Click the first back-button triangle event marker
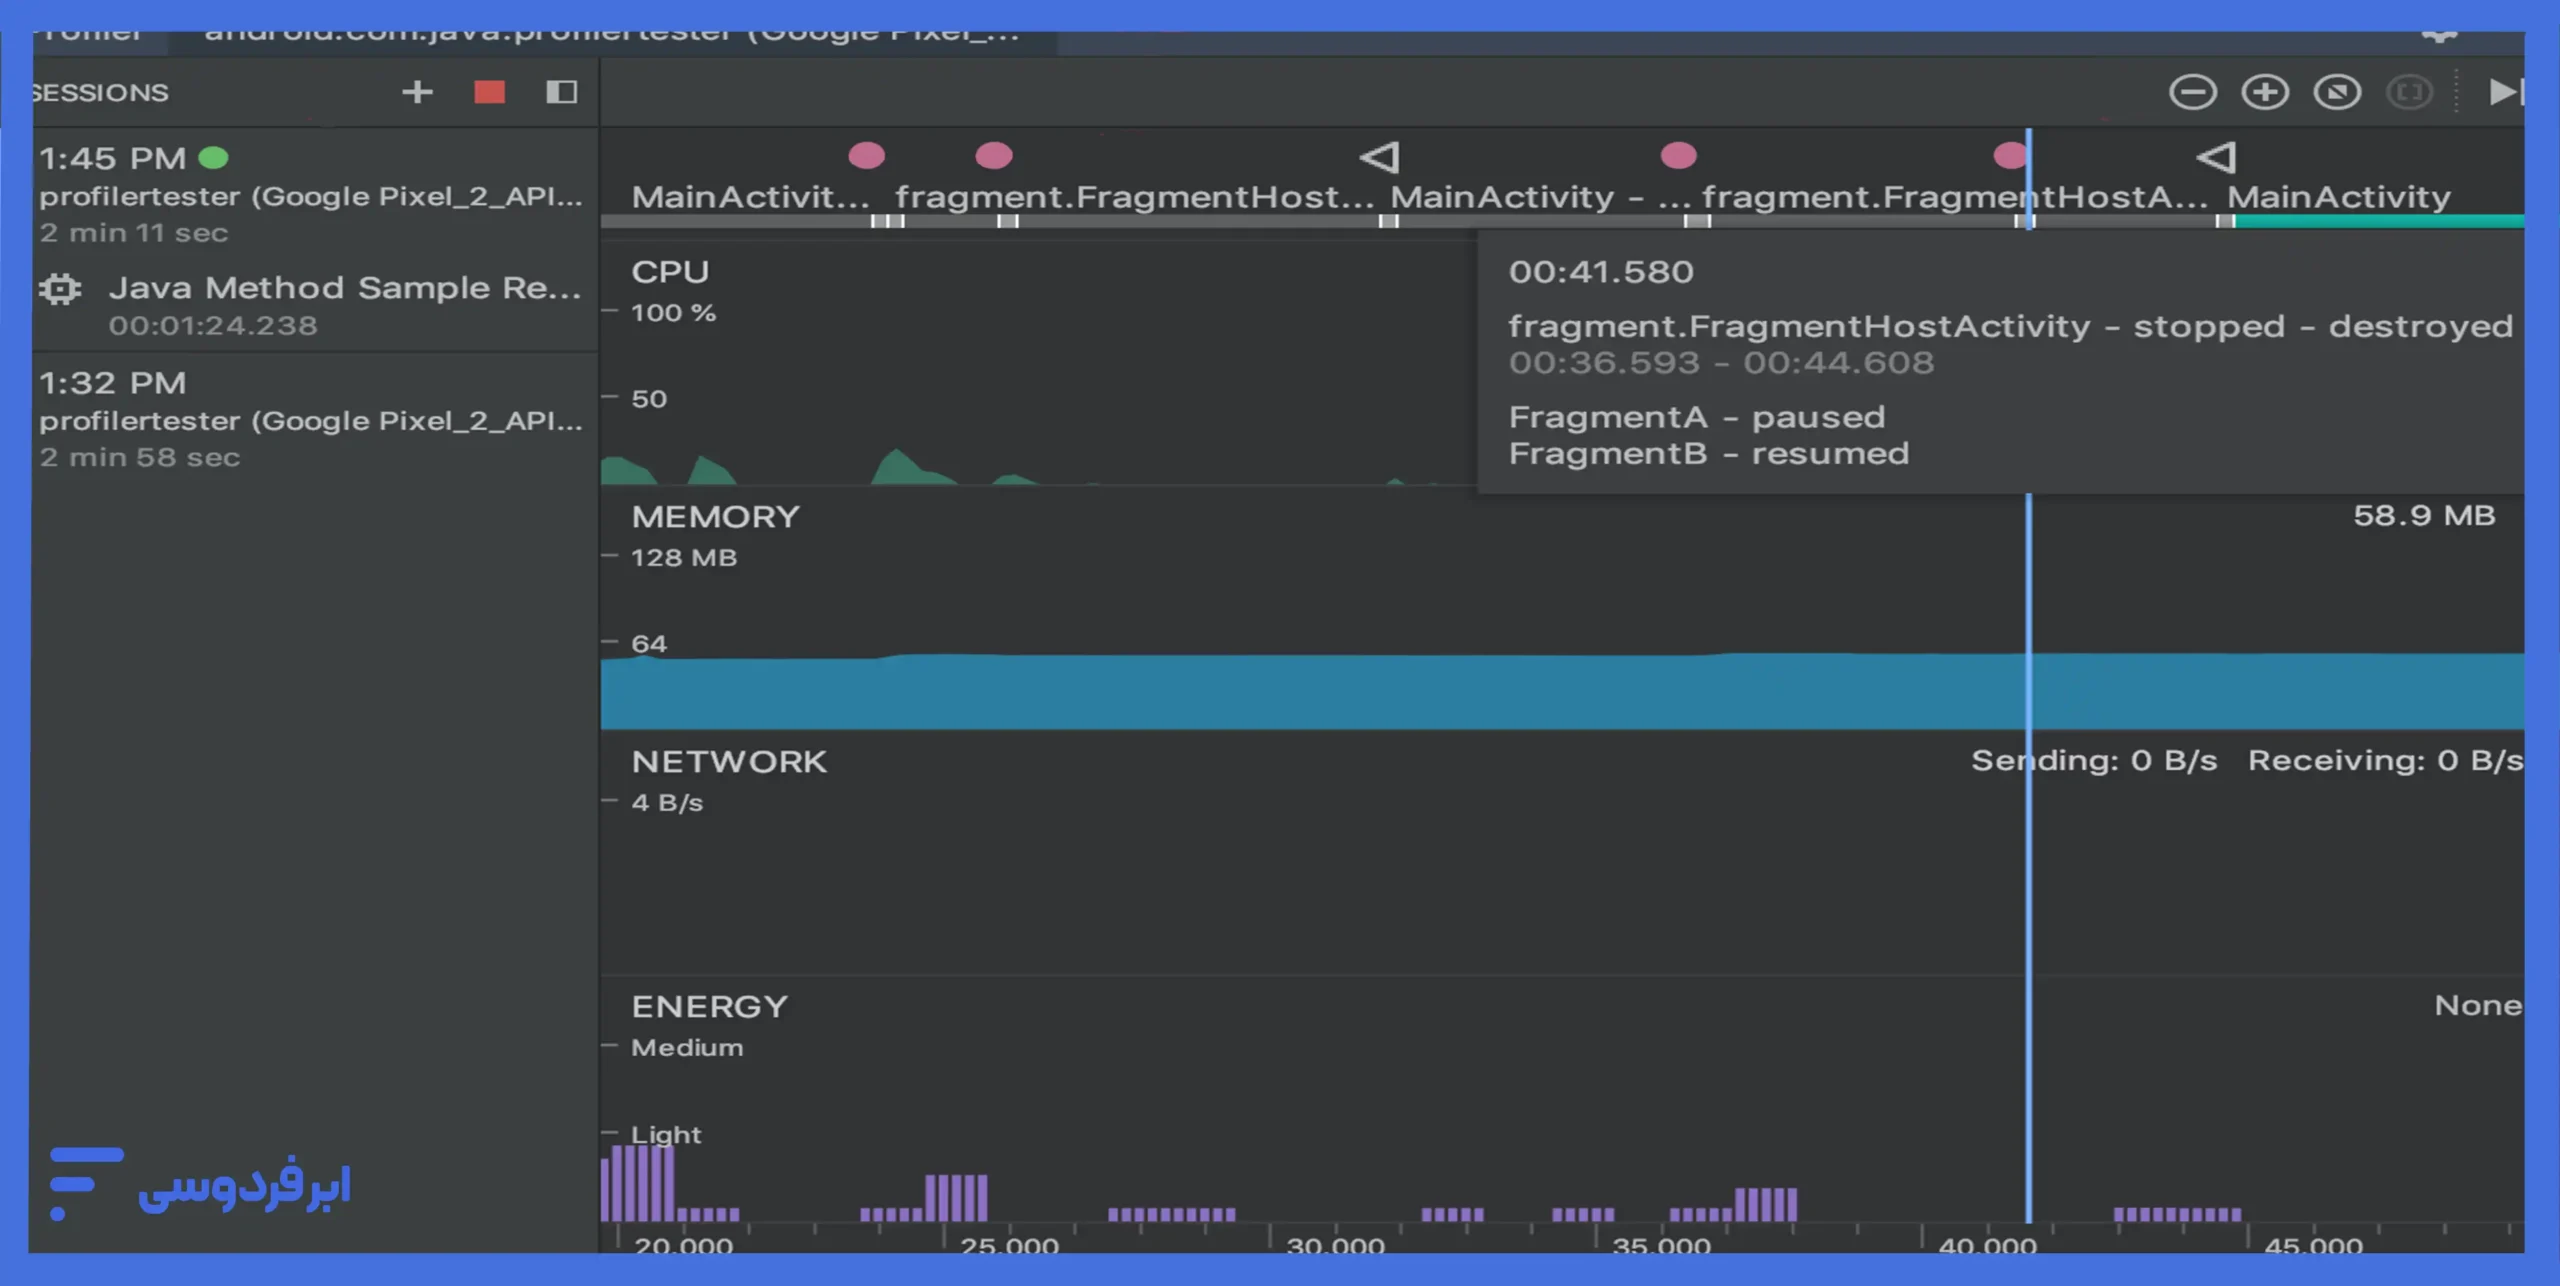This screenshot has height=1286, width=2560. pos(1380,157)
